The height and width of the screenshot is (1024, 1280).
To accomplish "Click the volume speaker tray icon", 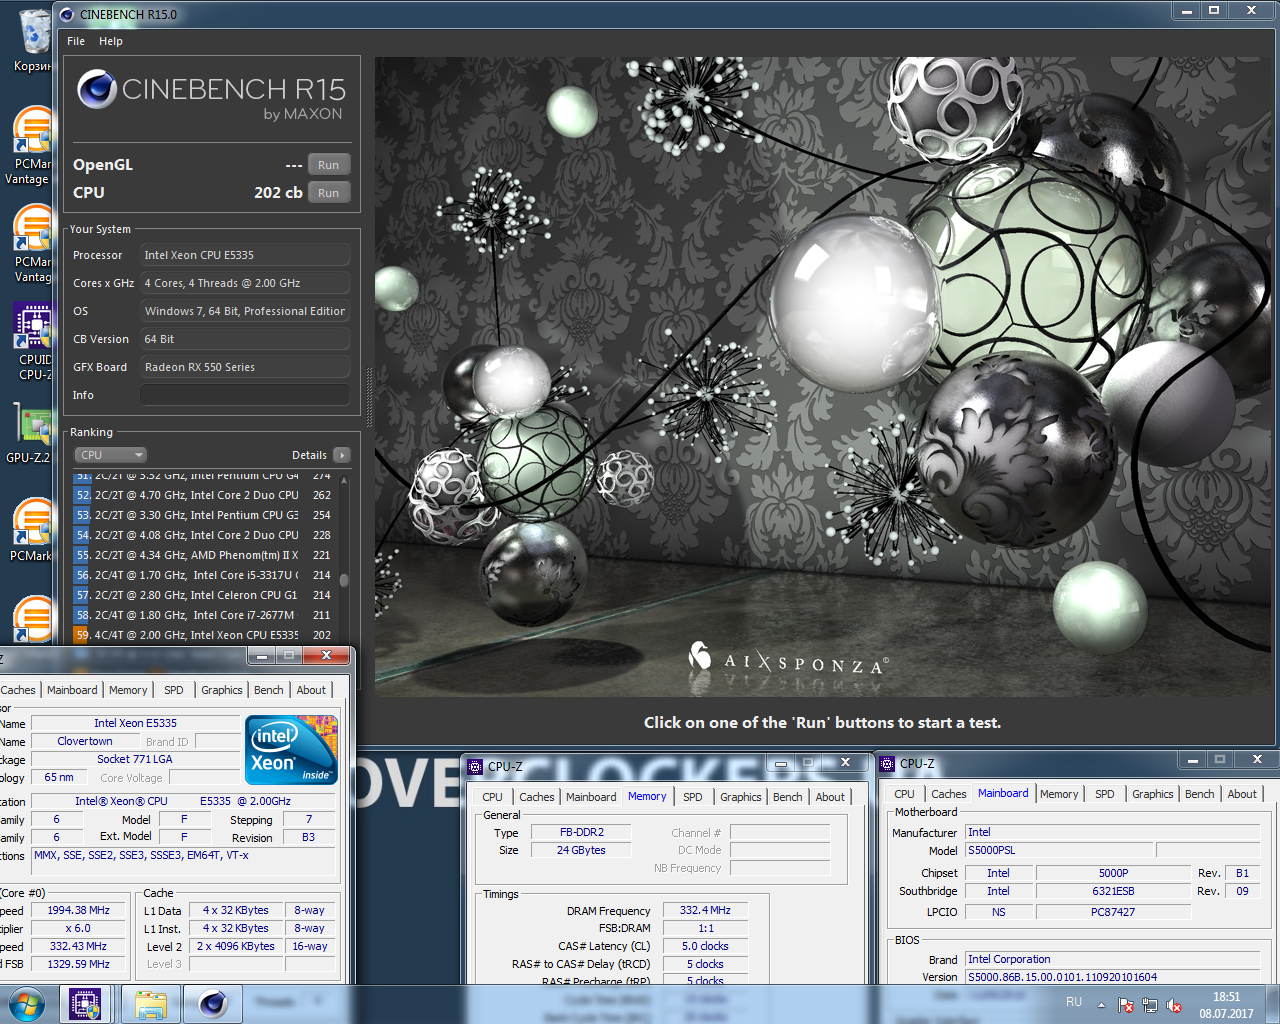I will (x=1174, y=1005).
